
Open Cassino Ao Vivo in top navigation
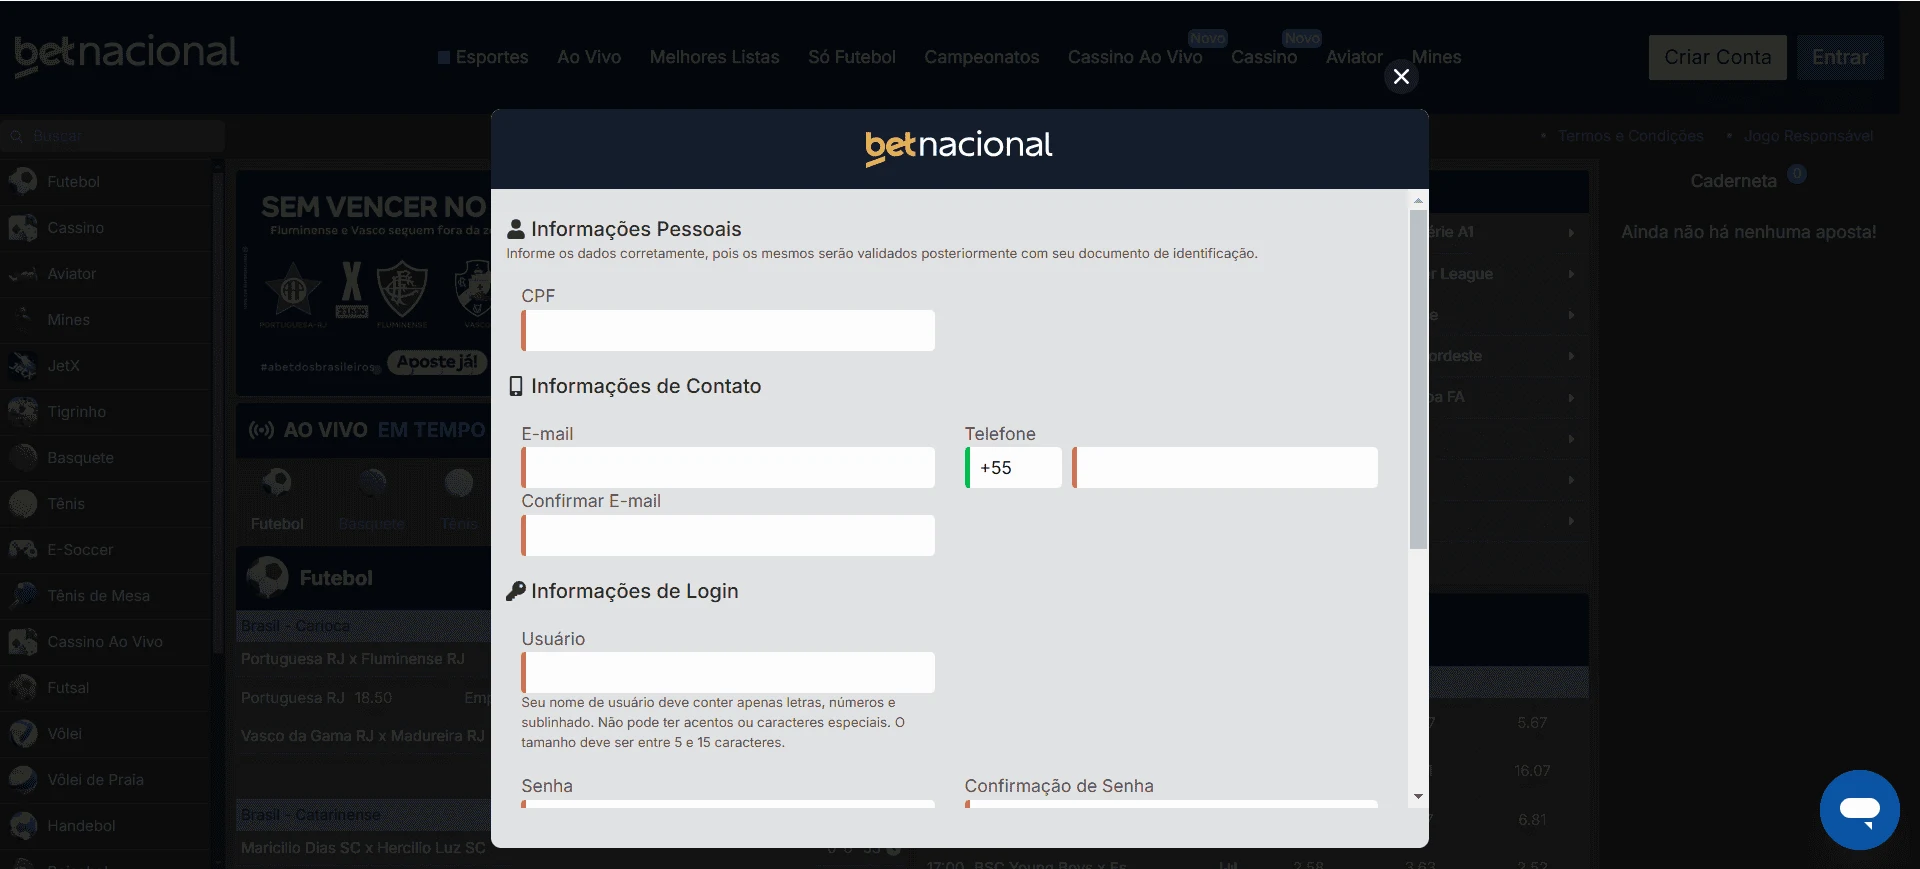[x=1135, y=57]
